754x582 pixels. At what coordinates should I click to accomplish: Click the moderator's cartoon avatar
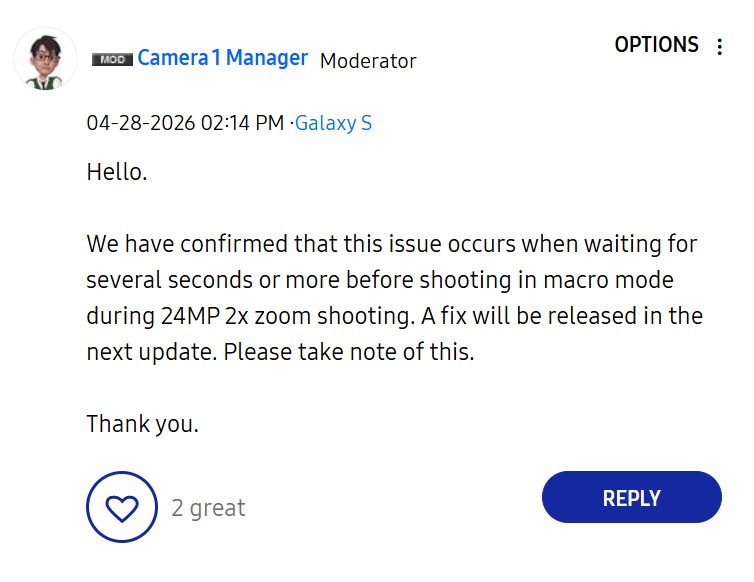45,57
